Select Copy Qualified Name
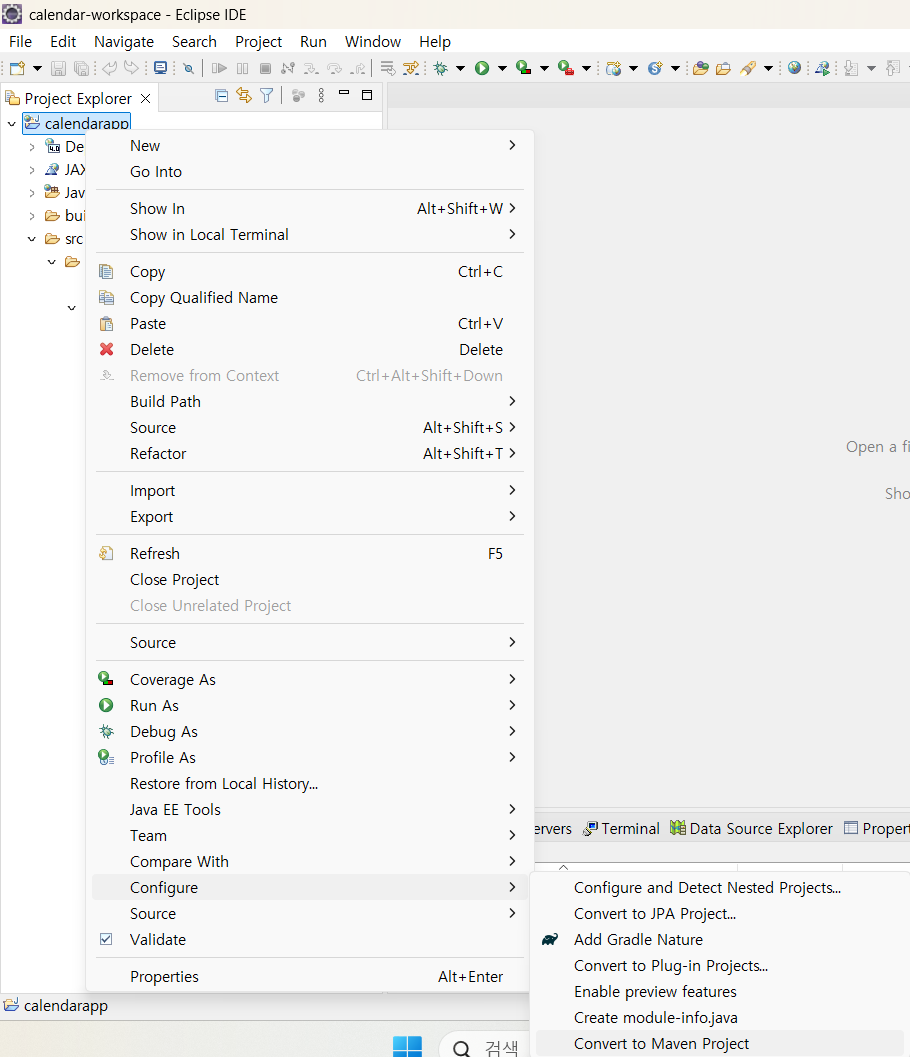 coord(309,298)
